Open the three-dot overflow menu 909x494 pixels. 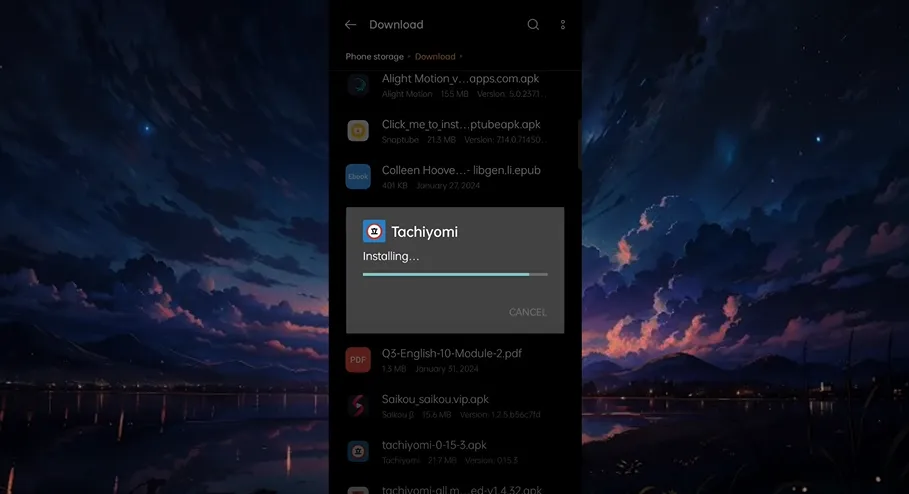562,24
